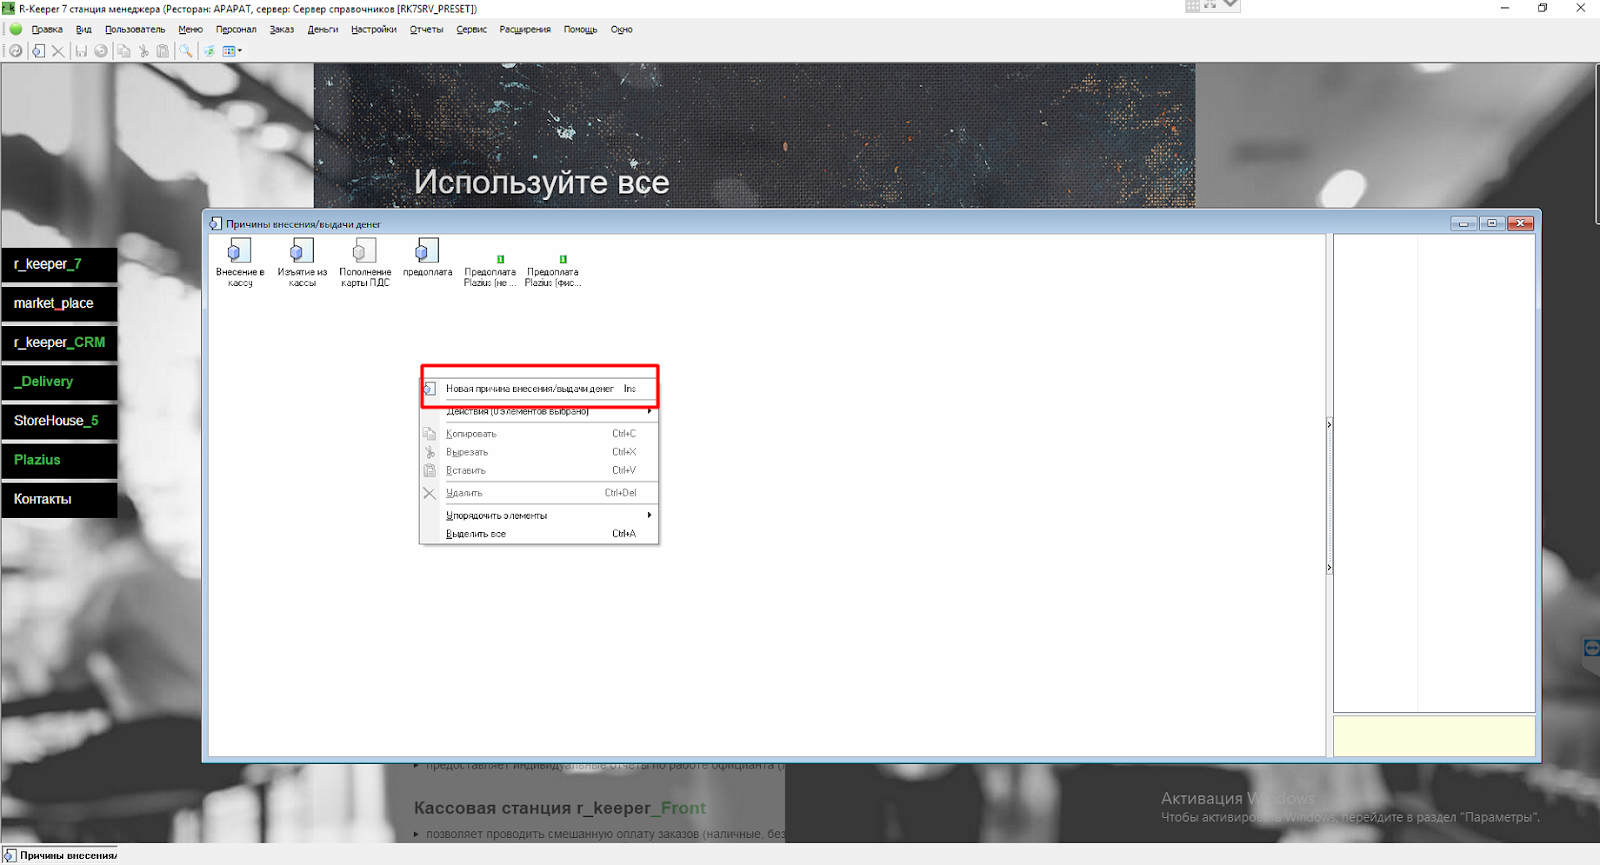
Task: Click the blue TeamViewer side tab icon
Action: point(1591,648)
